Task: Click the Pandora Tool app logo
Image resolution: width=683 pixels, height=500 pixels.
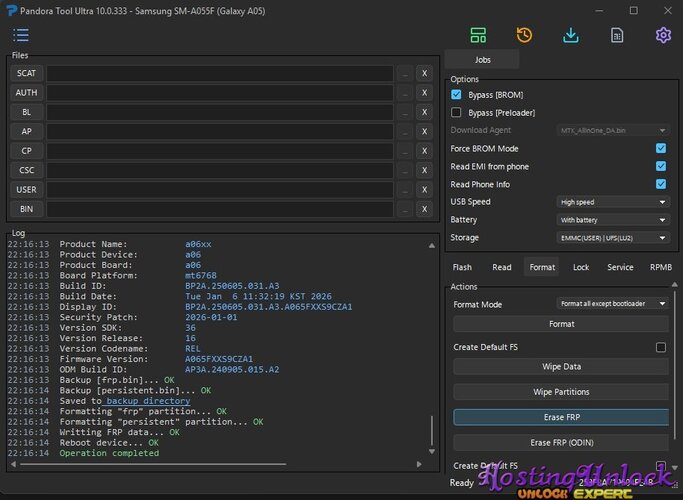Action: pyautogui.click(x=11, y=10)
